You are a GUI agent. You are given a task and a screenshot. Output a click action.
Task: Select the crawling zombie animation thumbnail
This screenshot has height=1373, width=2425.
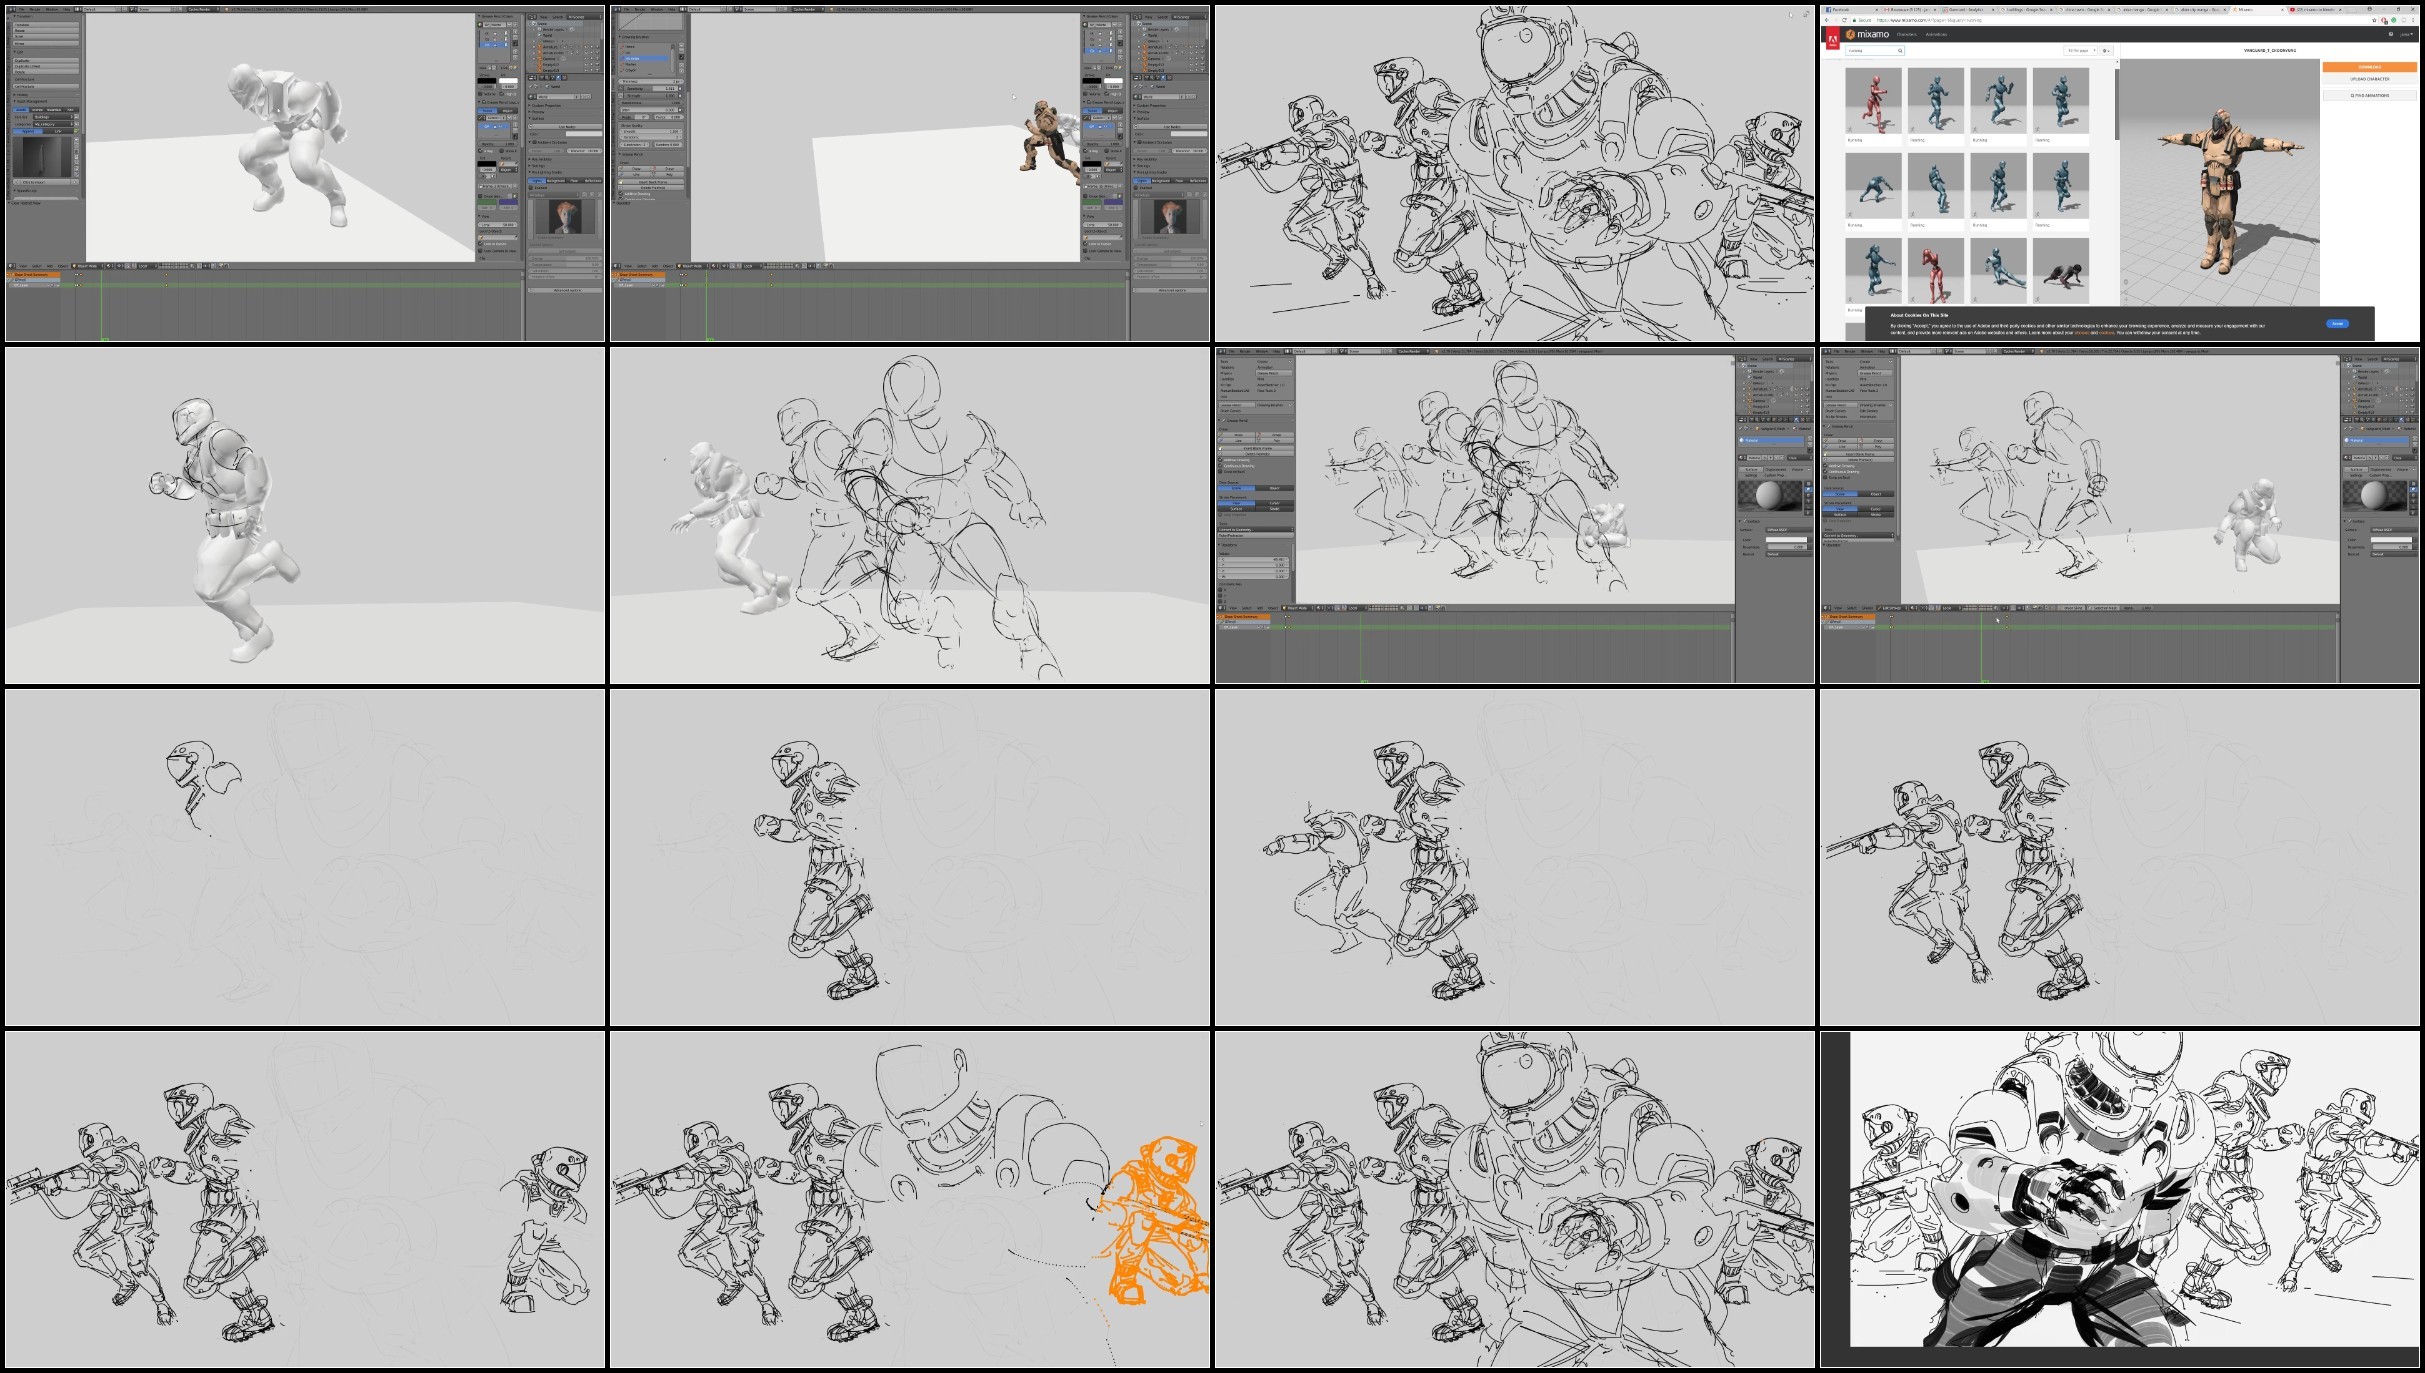pos(2061,272)
